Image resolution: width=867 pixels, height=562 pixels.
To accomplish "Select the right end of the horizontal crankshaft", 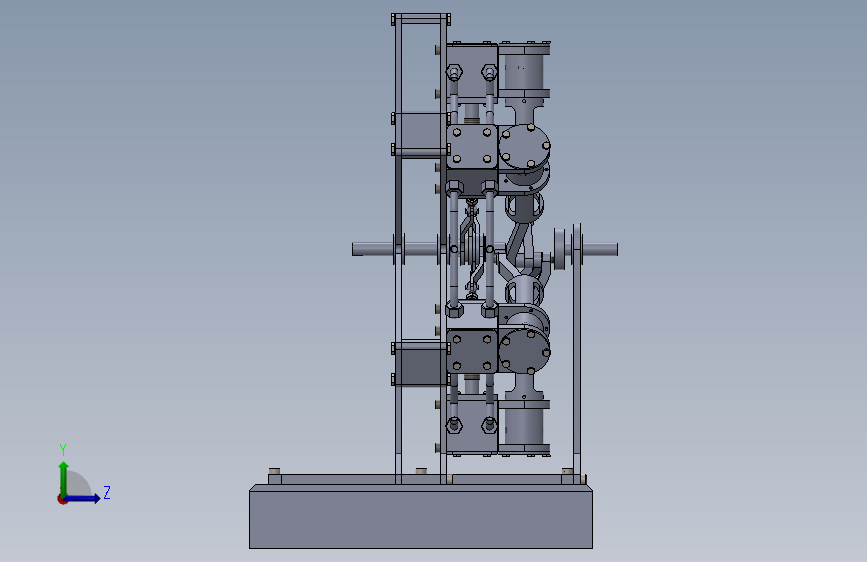I will pos(599,249).
